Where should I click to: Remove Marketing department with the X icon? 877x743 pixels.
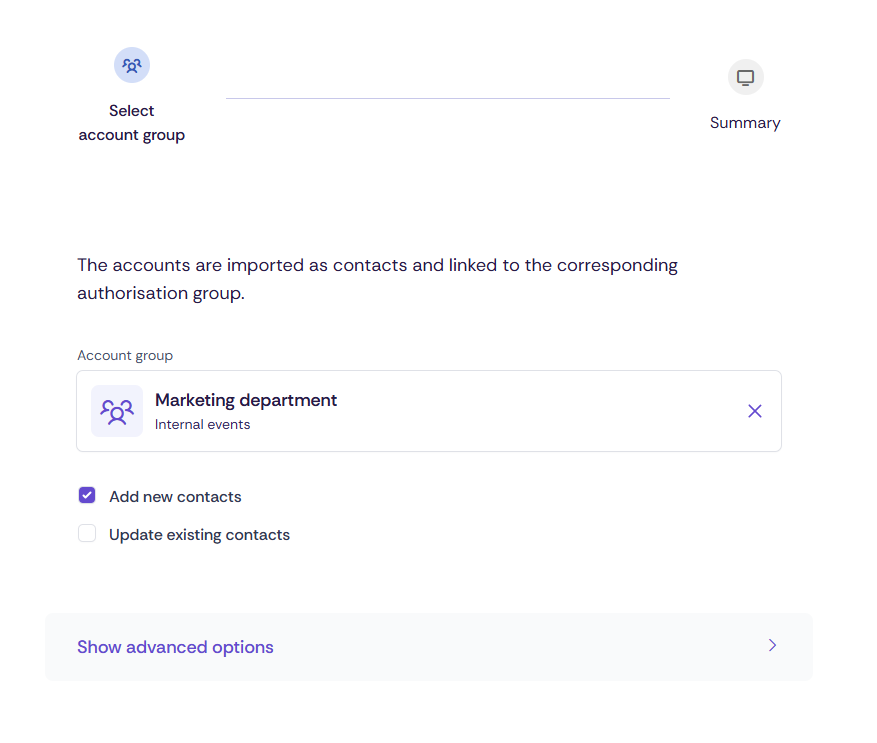click(x=755, y=410)
